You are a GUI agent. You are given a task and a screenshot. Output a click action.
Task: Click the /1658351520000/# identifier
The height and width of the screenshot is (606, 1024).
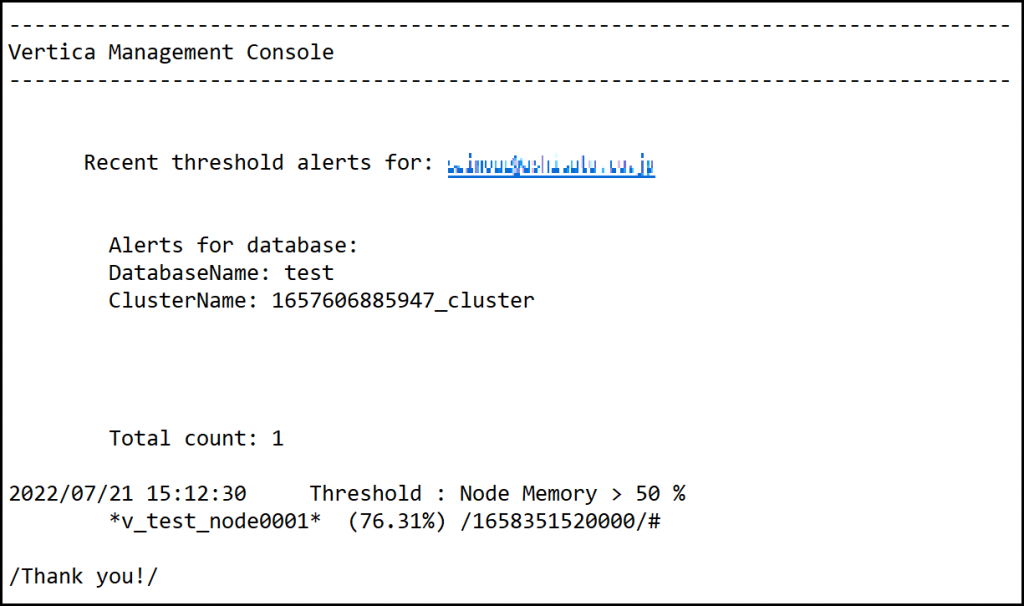(560, 521)
